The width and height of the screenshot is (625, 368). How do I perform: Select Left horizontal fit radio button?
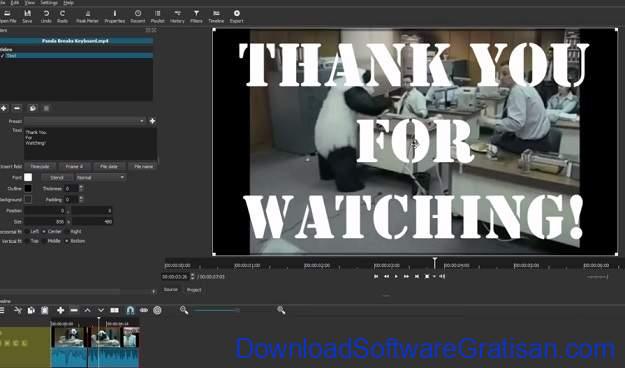coord(28,231)
